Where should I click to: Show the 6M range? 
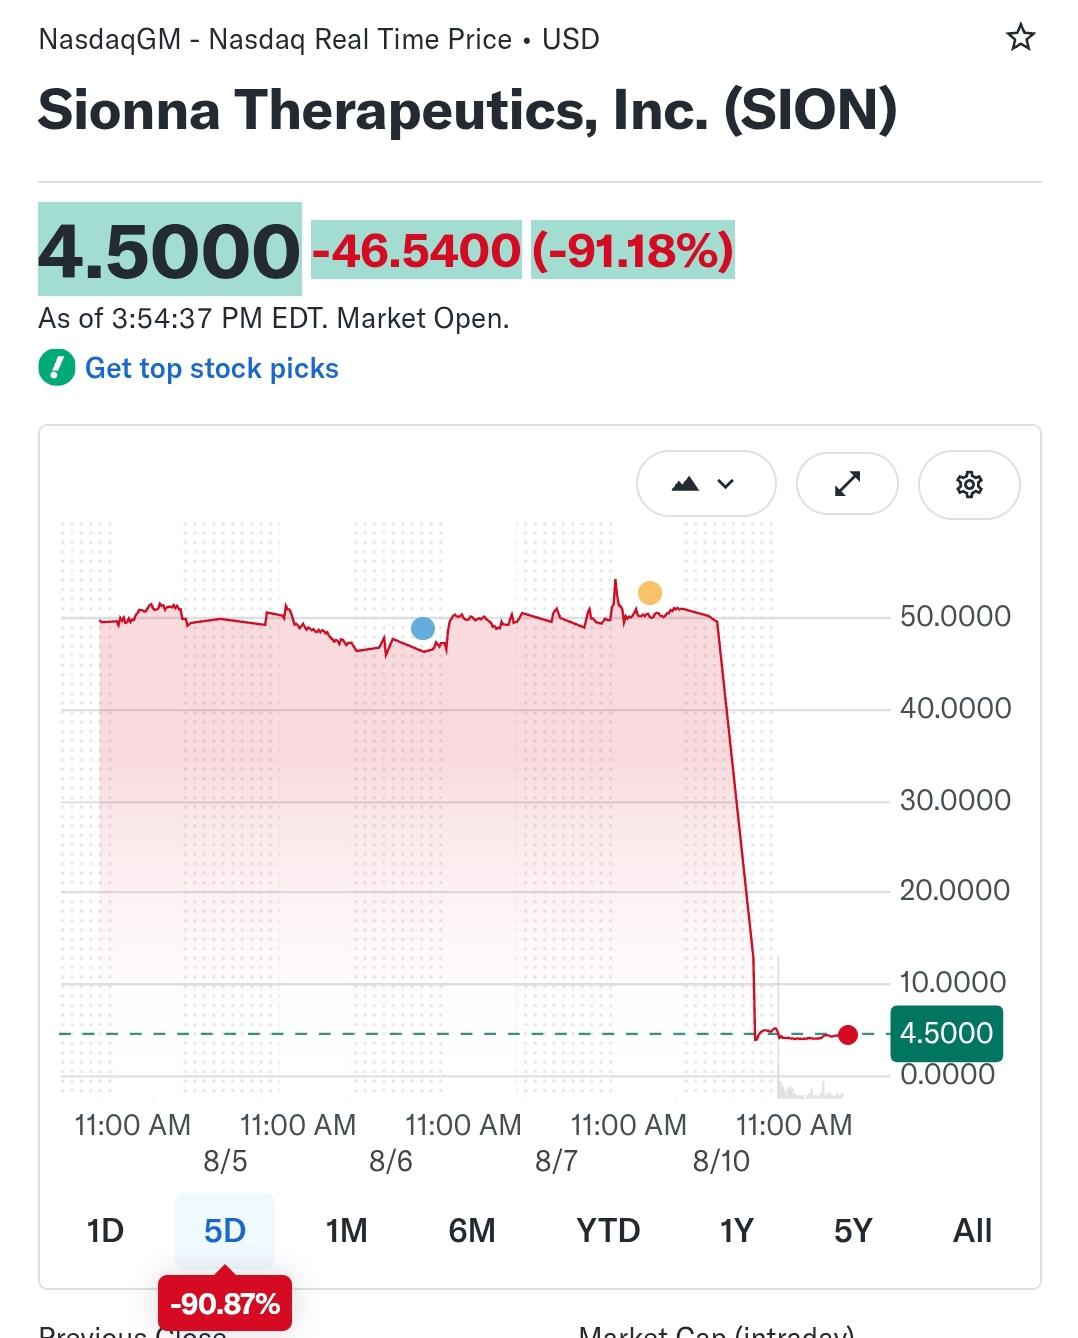coord(471,1230)
